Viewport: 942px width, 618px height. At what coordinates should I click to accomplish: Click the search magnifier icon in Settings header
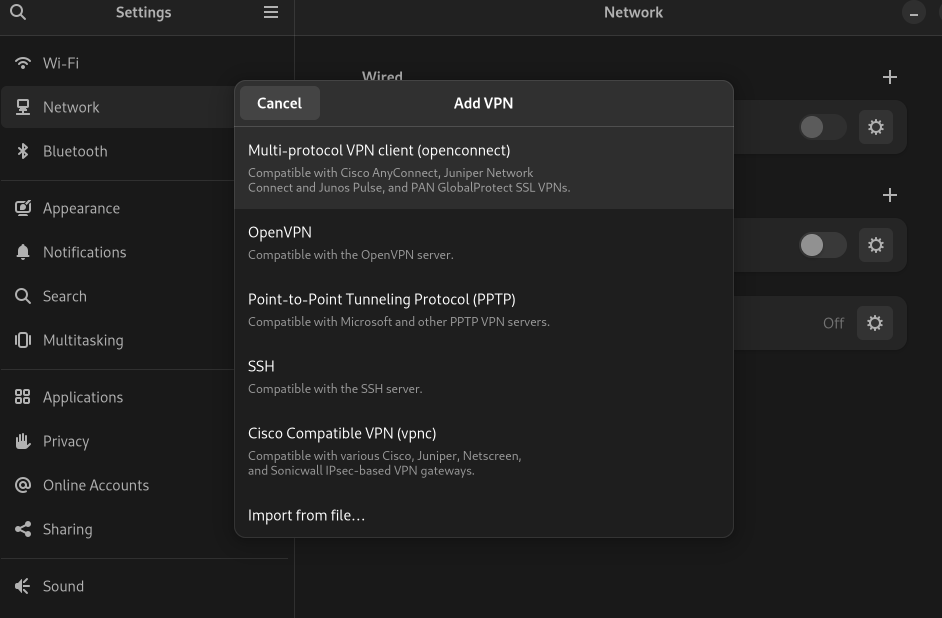pos(18,13)
